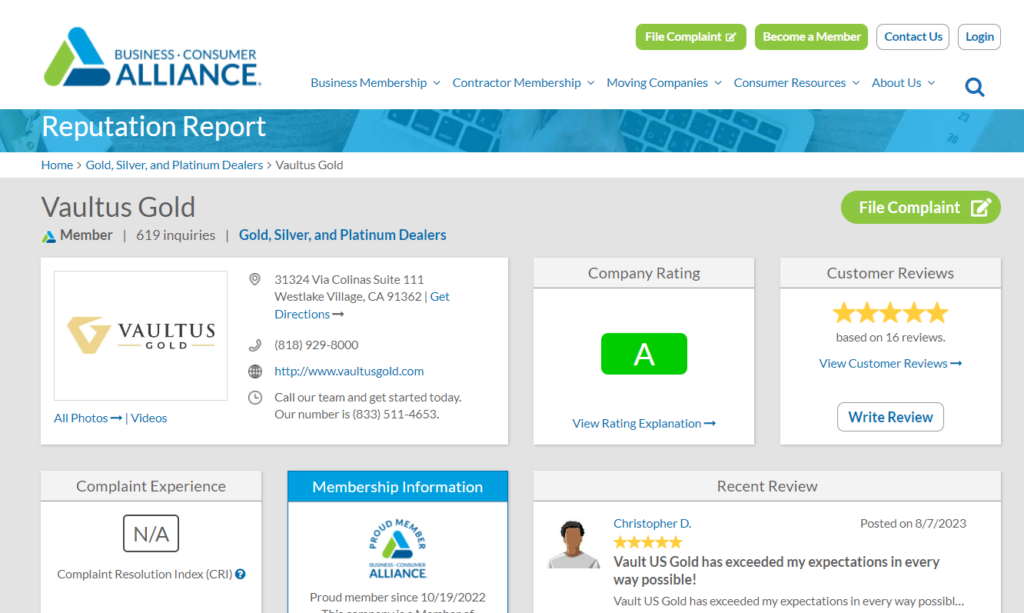Click 'Proud member since 10/19/2022' text
This screenshot has height=613, width=1024.
click(x=398, y=597)
